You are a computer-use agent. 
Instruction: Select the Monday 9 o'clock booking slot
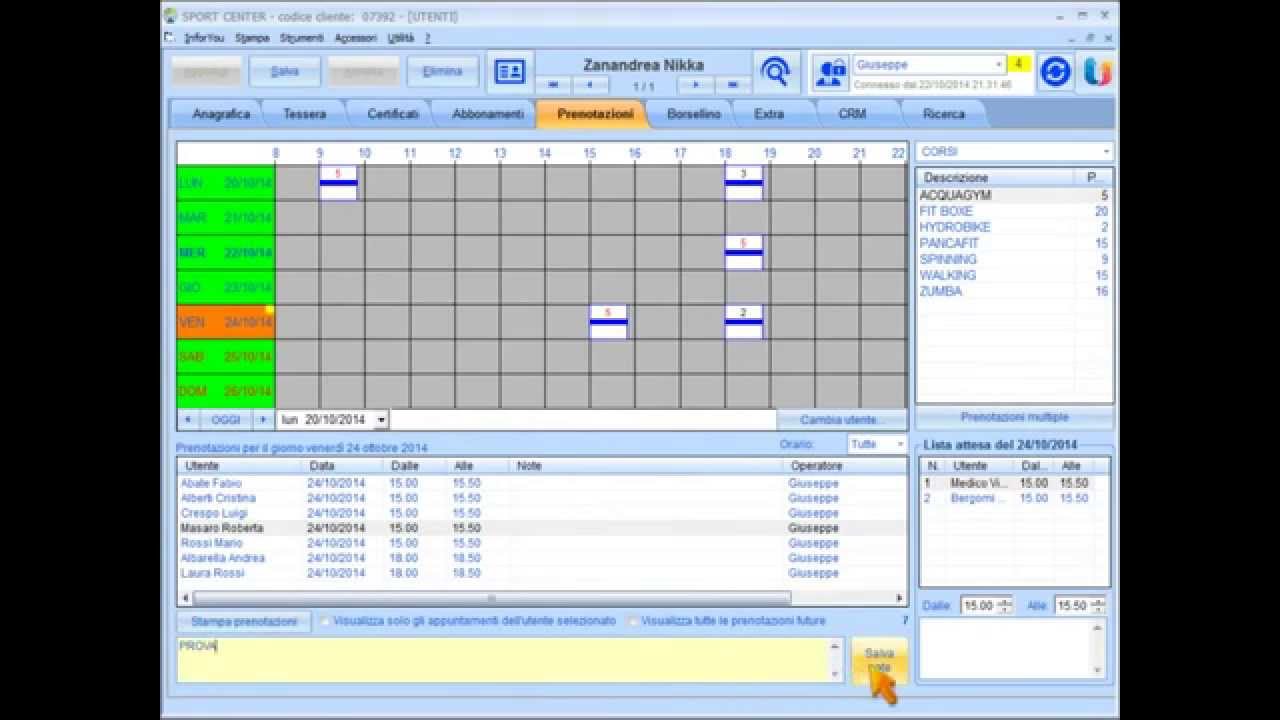point(338,183)
